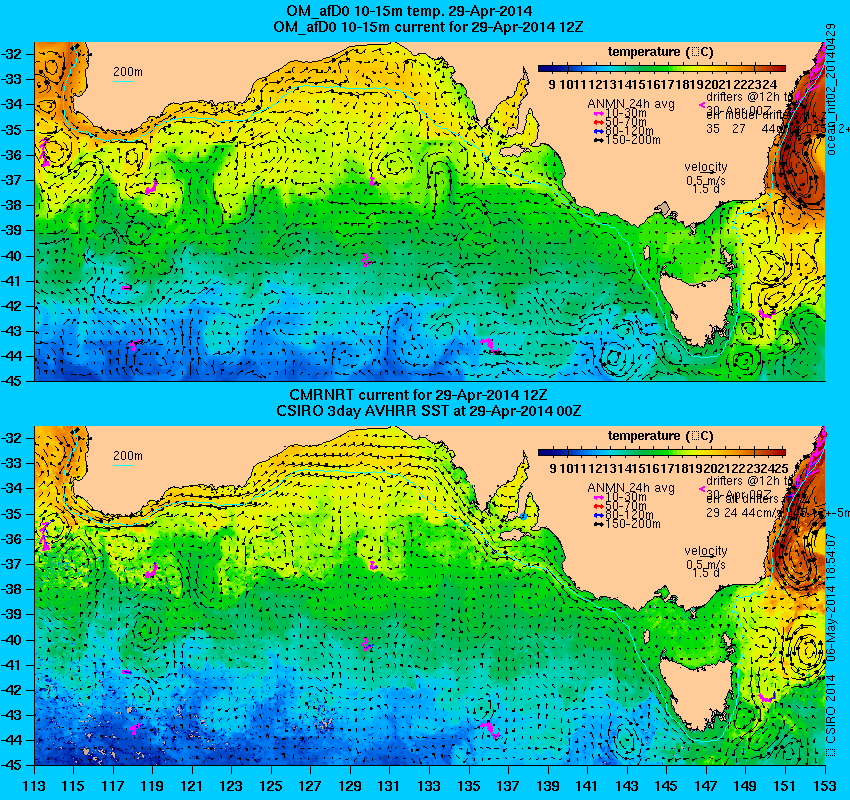Click latitude label '-32' on top panel axis
The image size is (850, 800).
(x=11, y=54)
